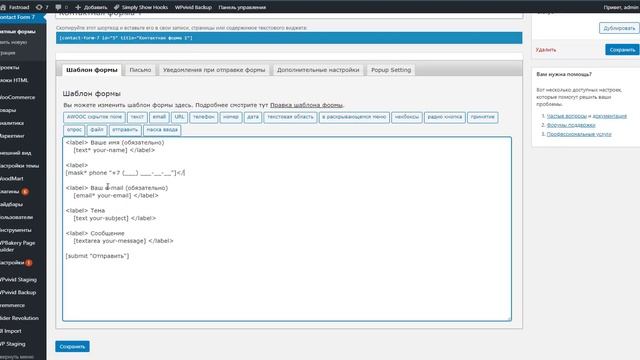
Task: Insert the радио кнопка tag
Action: click(x=445, y=117)
